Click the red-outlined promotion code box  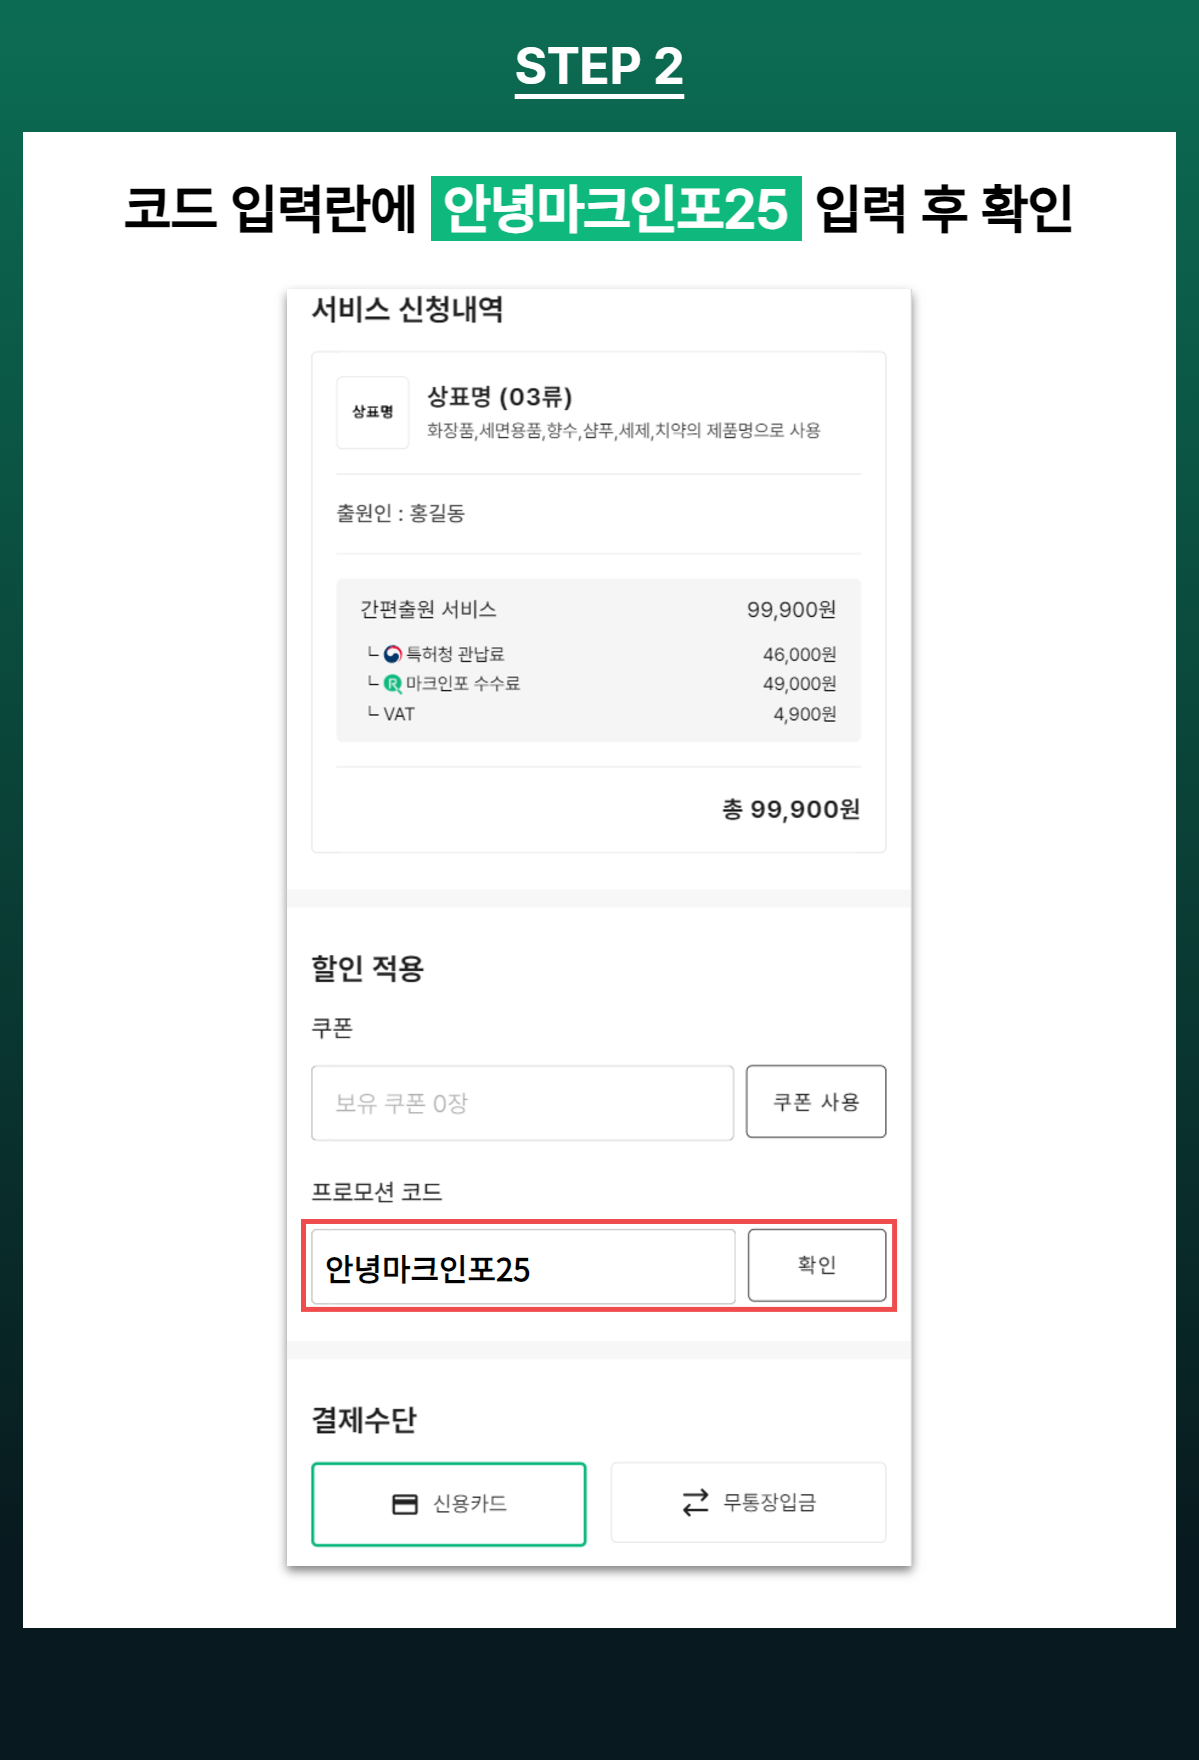[x=598, y=1264]
